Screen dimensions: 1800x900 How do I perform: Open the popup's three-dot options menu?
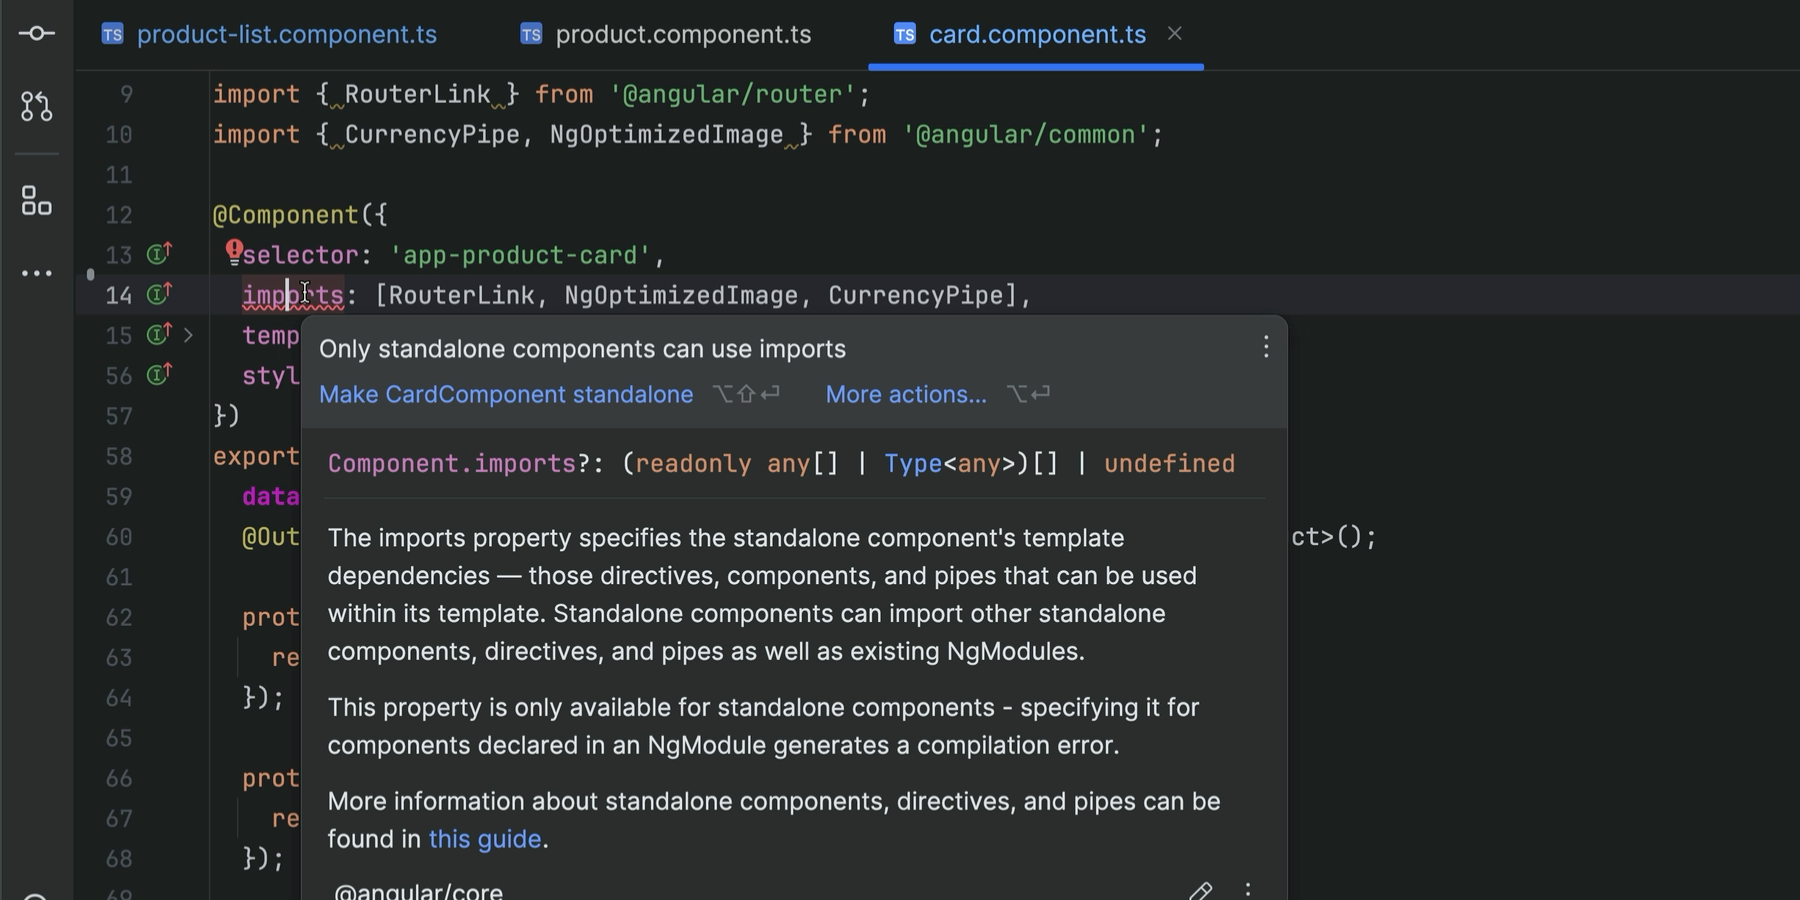point(1266,347)
